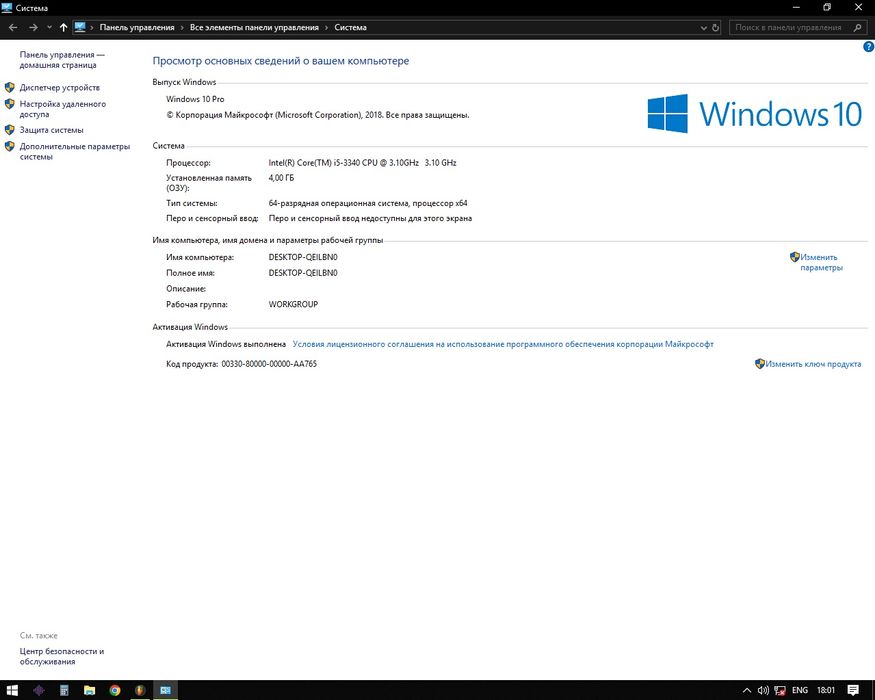Click shield icon beside 'Защита системы'
The width and height of the screenshot is (875, 700).
(x=9, y=130)
